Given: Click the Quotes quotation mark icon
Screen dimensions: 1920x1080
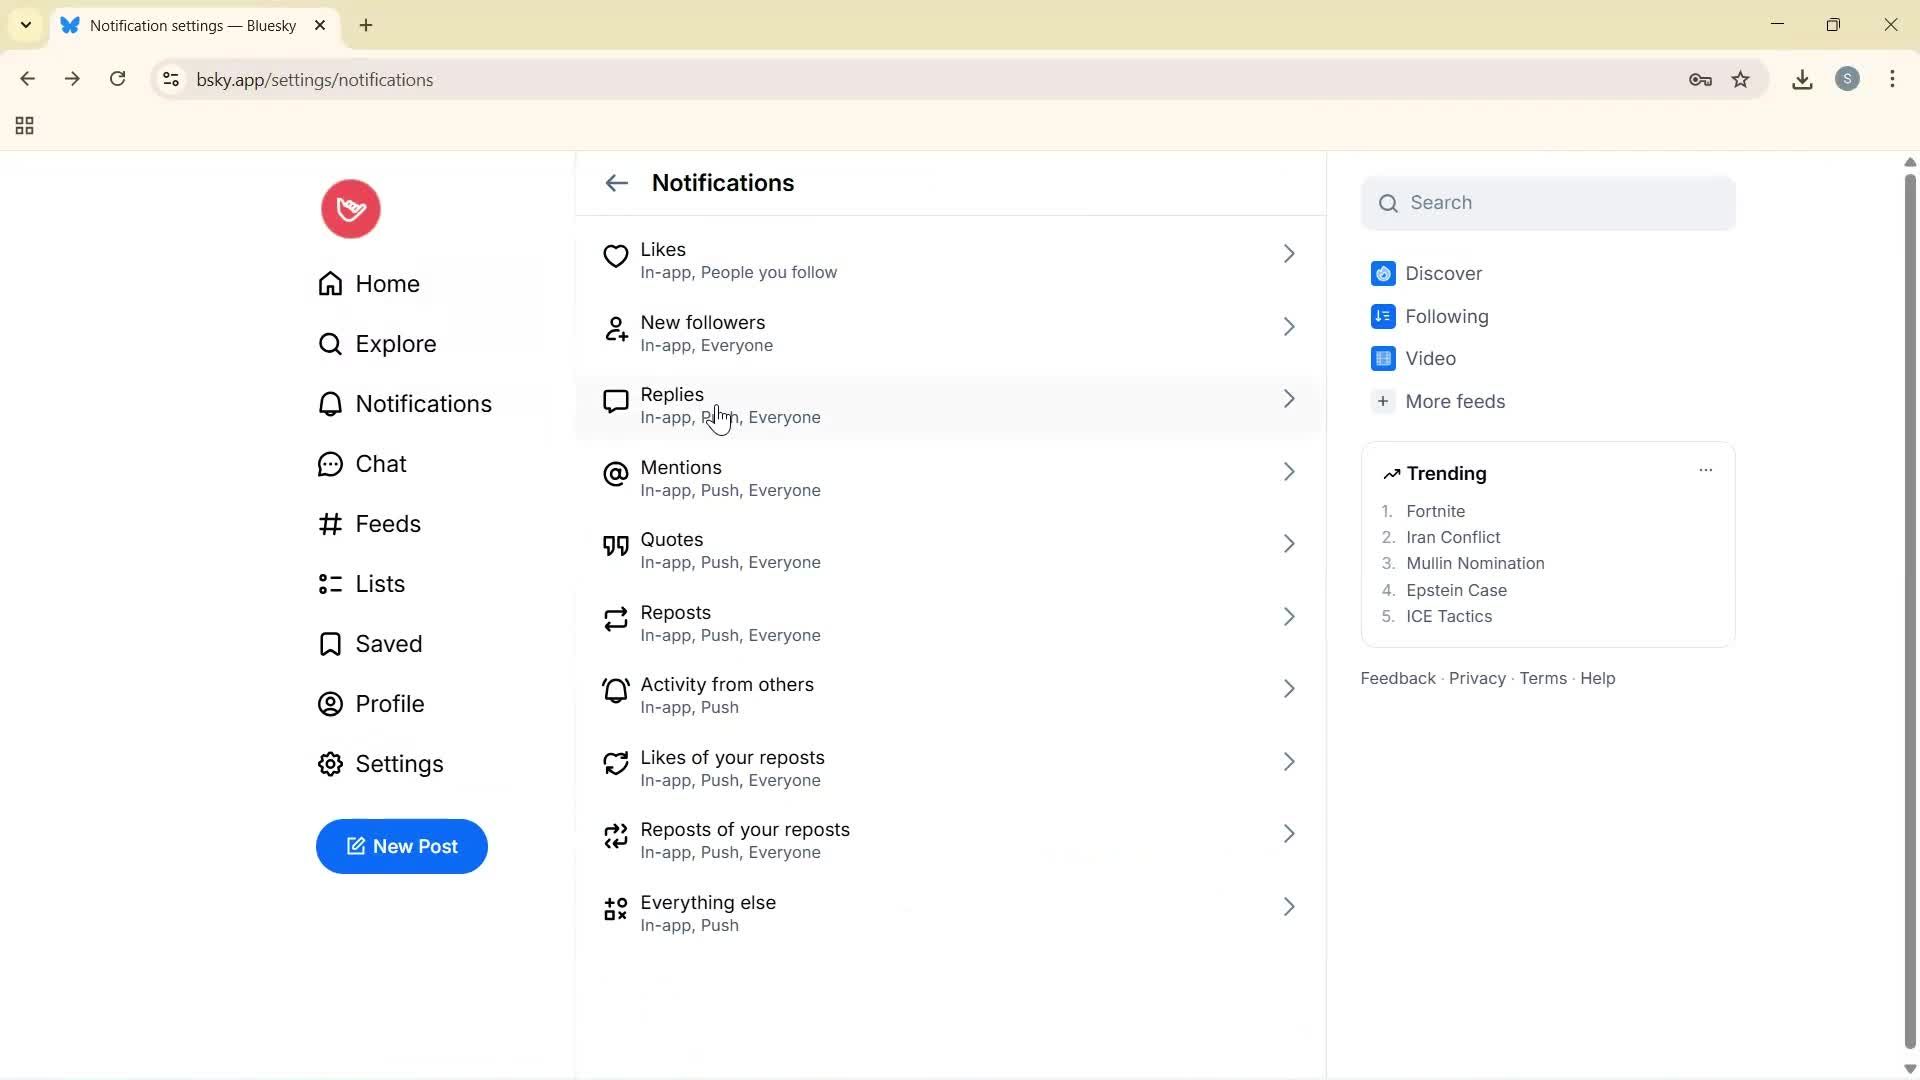Looking at the screenshot, I should click(616, 547).
